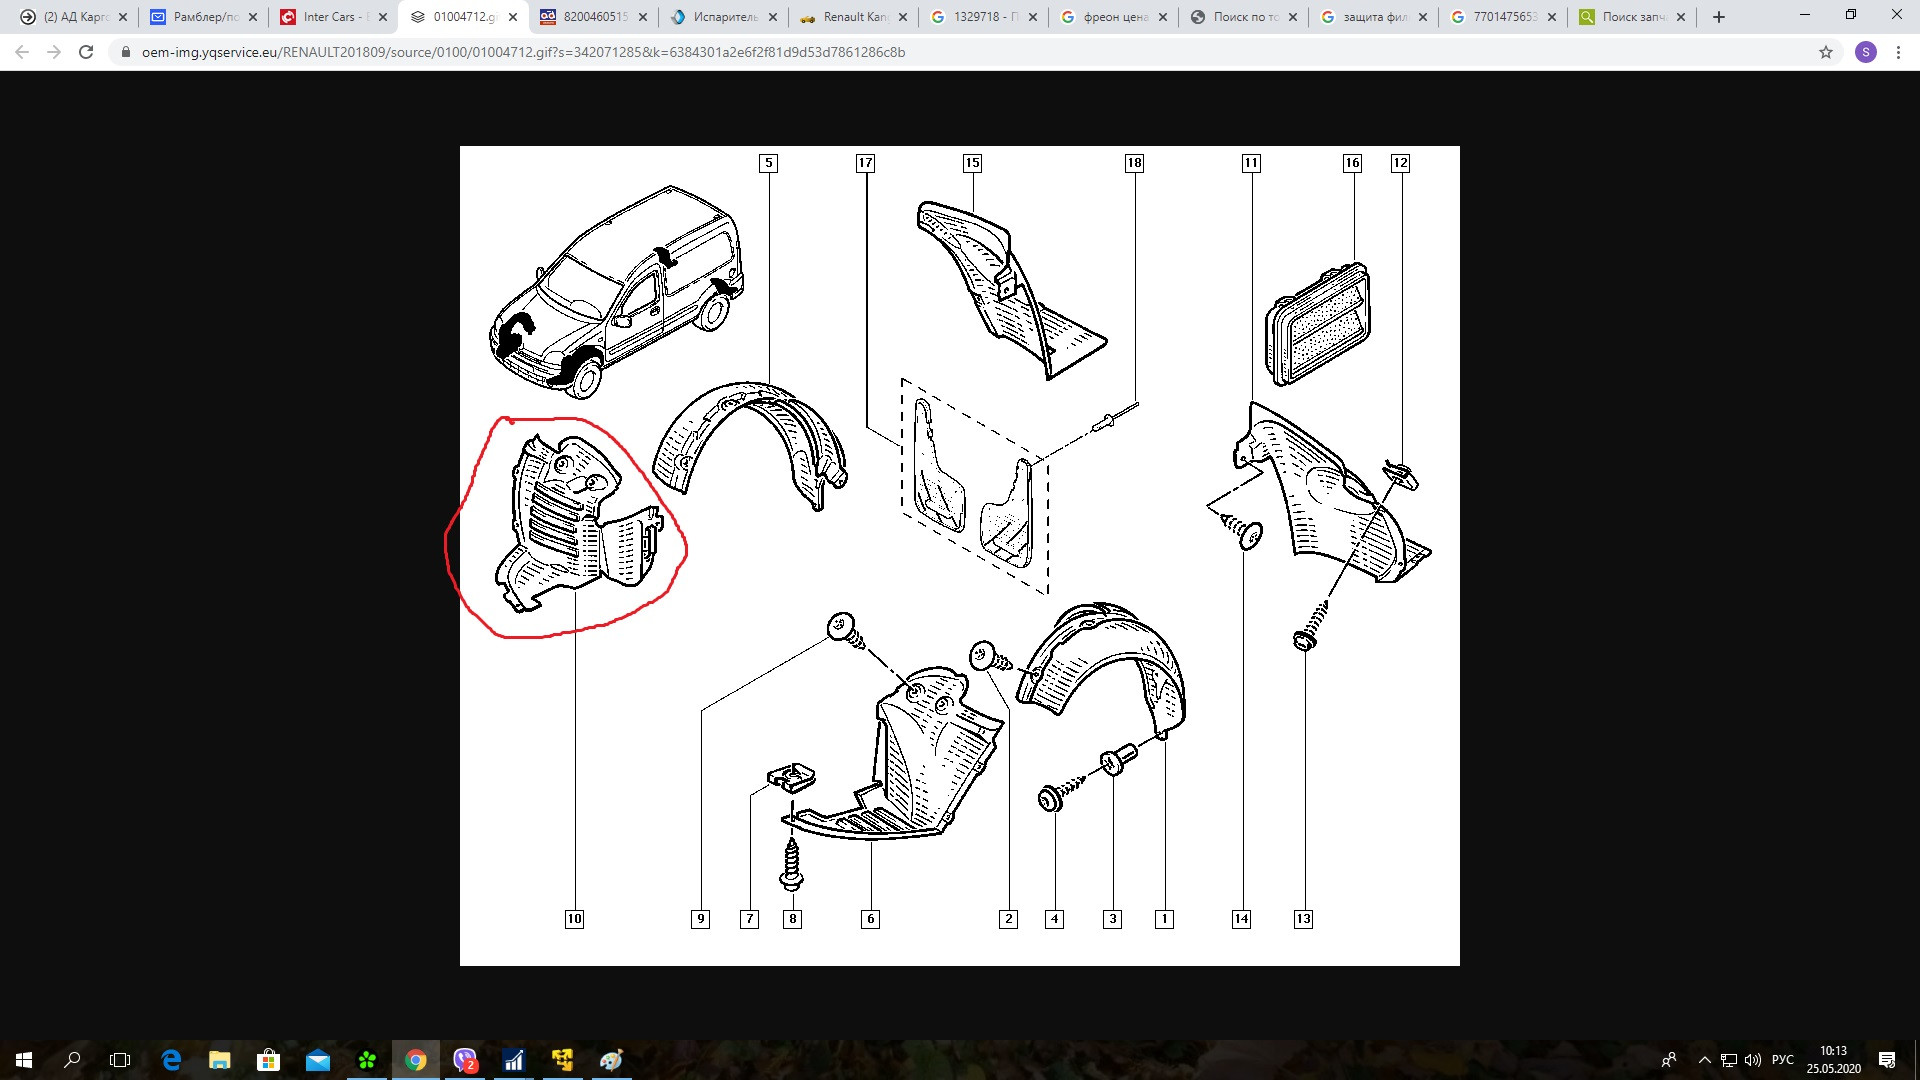This screenshot has width=1920, height=1080.
Task: Click part number 10 label
Action: point(574,919)
